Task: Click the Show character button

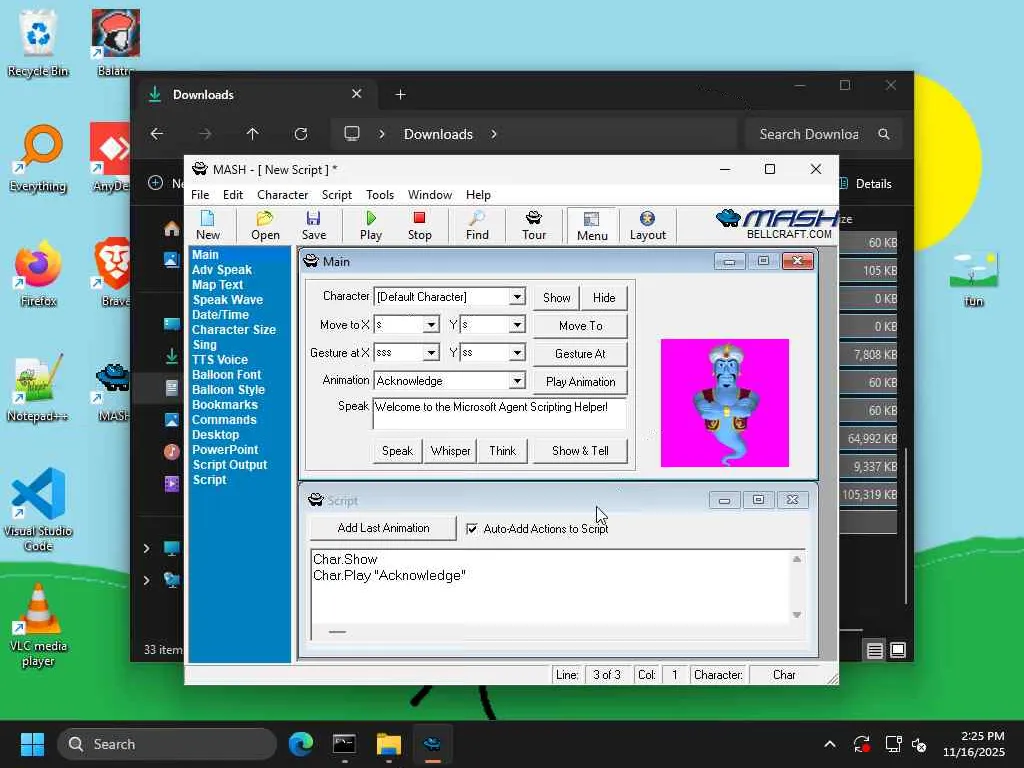Action: (556, 298)
